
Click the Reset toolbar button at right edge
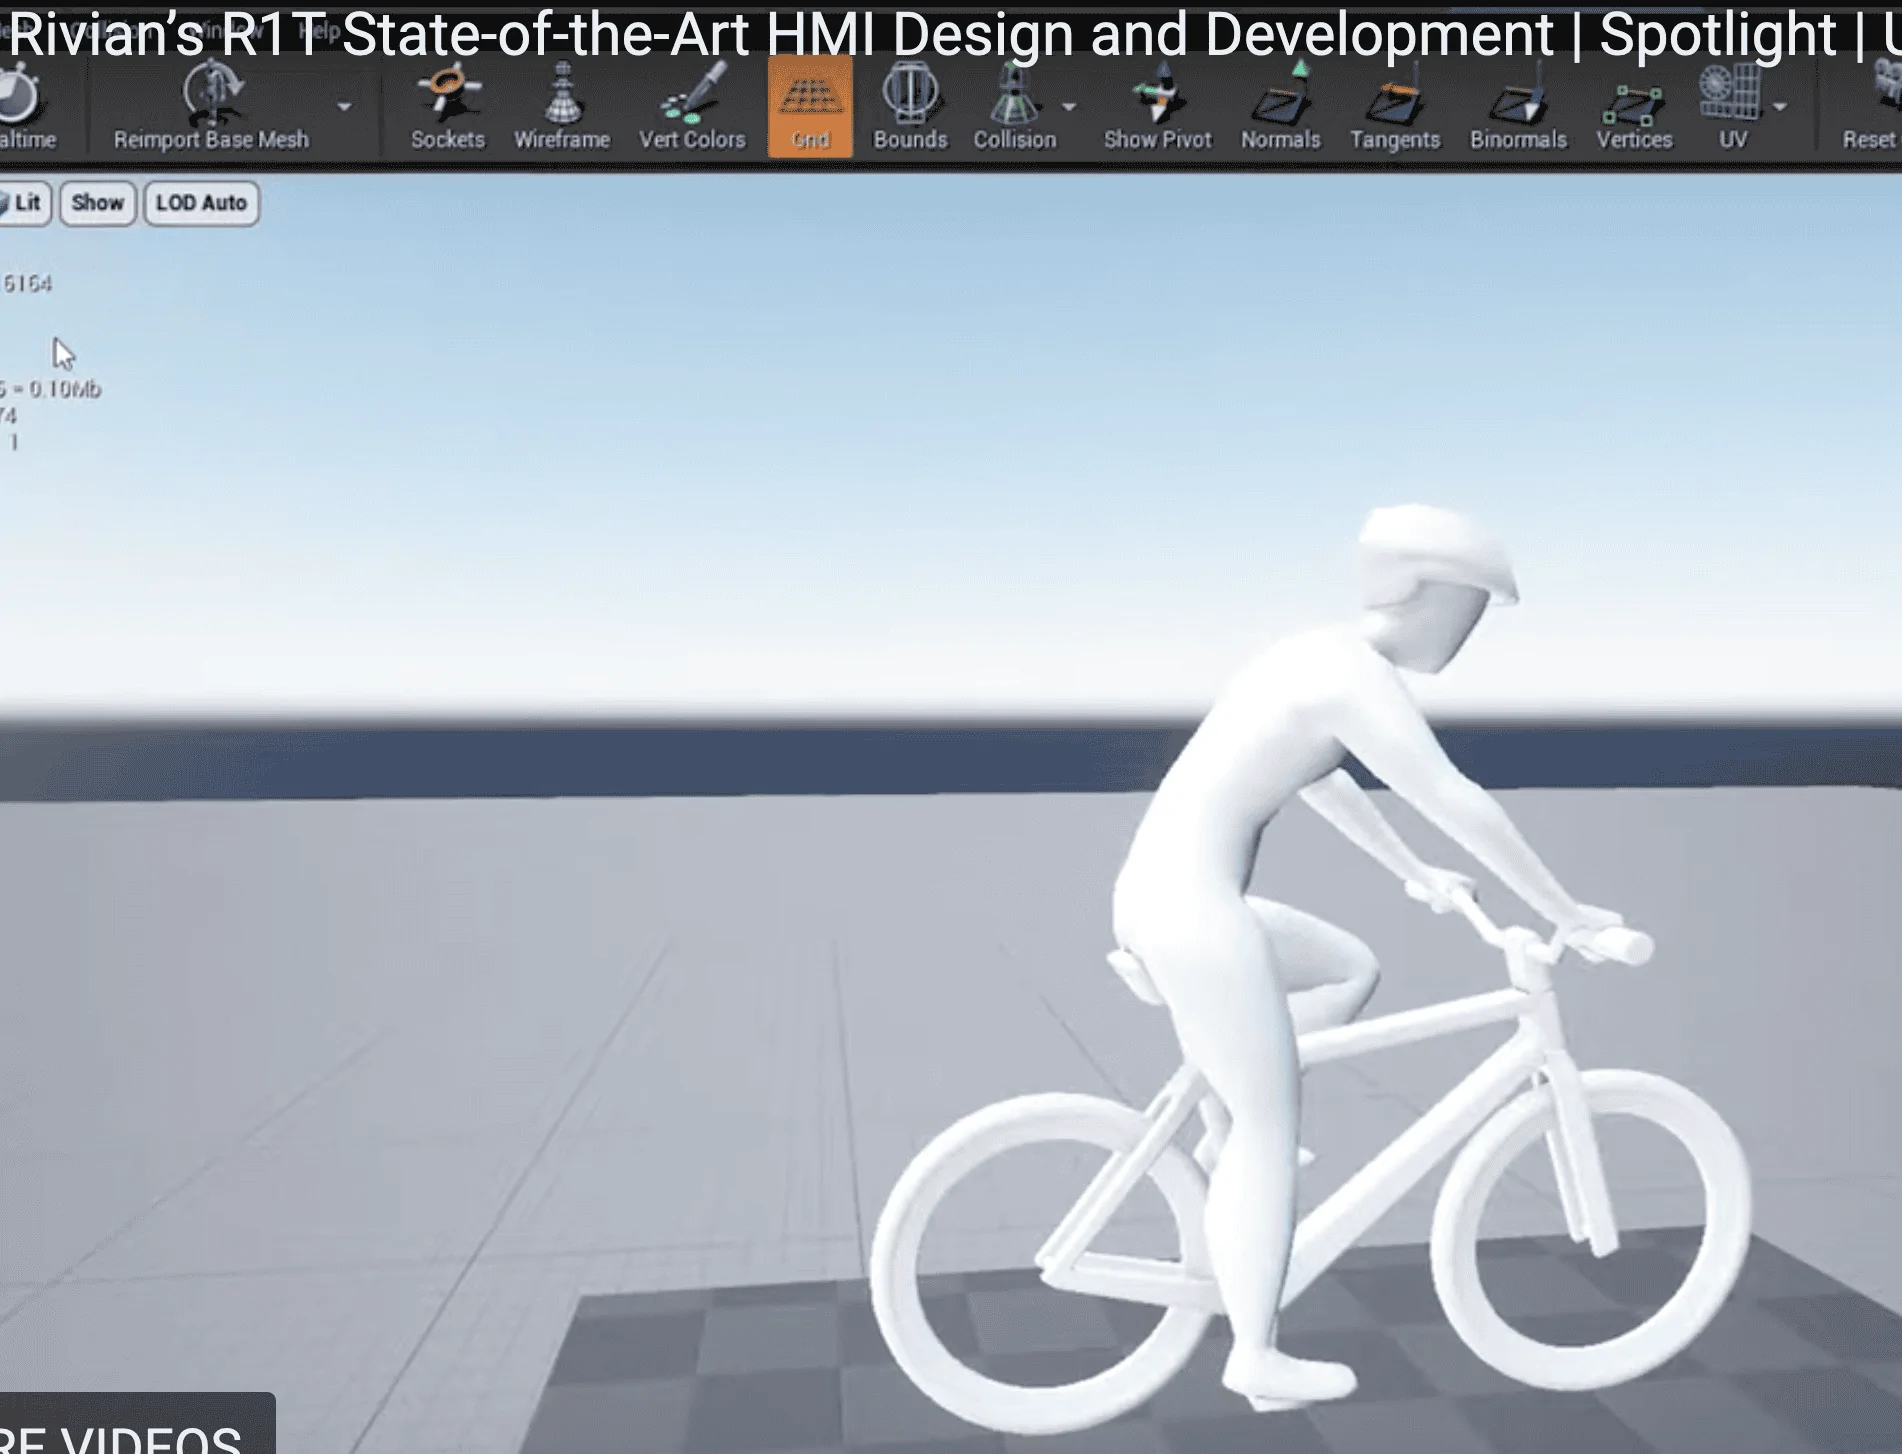pos(1870,106)
